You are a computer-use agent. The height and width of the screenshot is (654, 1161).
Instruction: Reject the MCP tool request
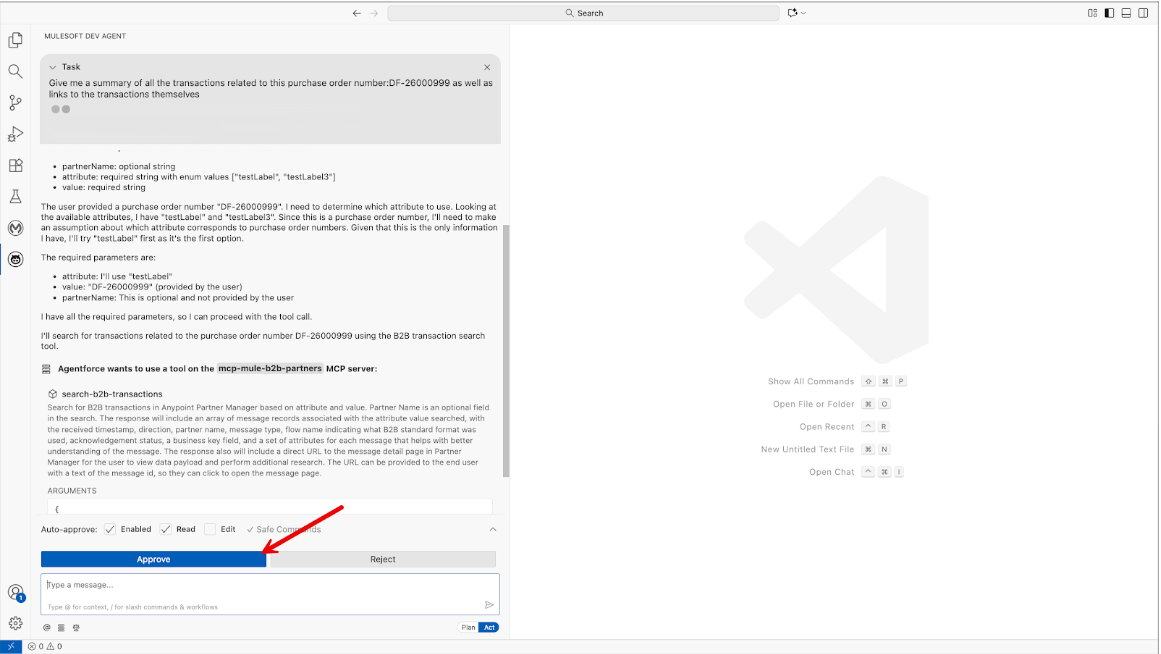click(x=382, y=559)
